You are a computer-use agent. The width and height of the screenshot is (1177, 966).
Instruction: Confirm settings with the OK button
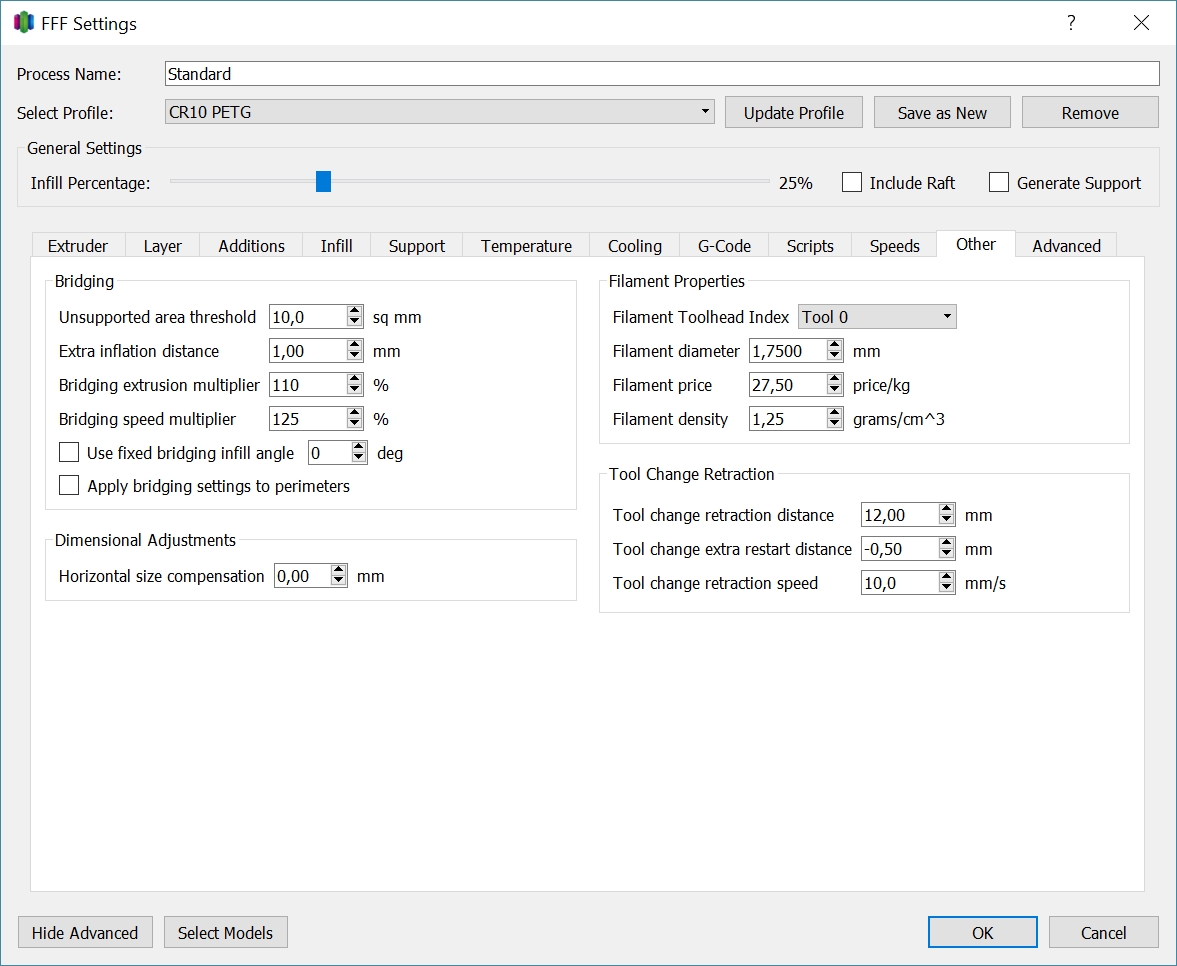983,932
